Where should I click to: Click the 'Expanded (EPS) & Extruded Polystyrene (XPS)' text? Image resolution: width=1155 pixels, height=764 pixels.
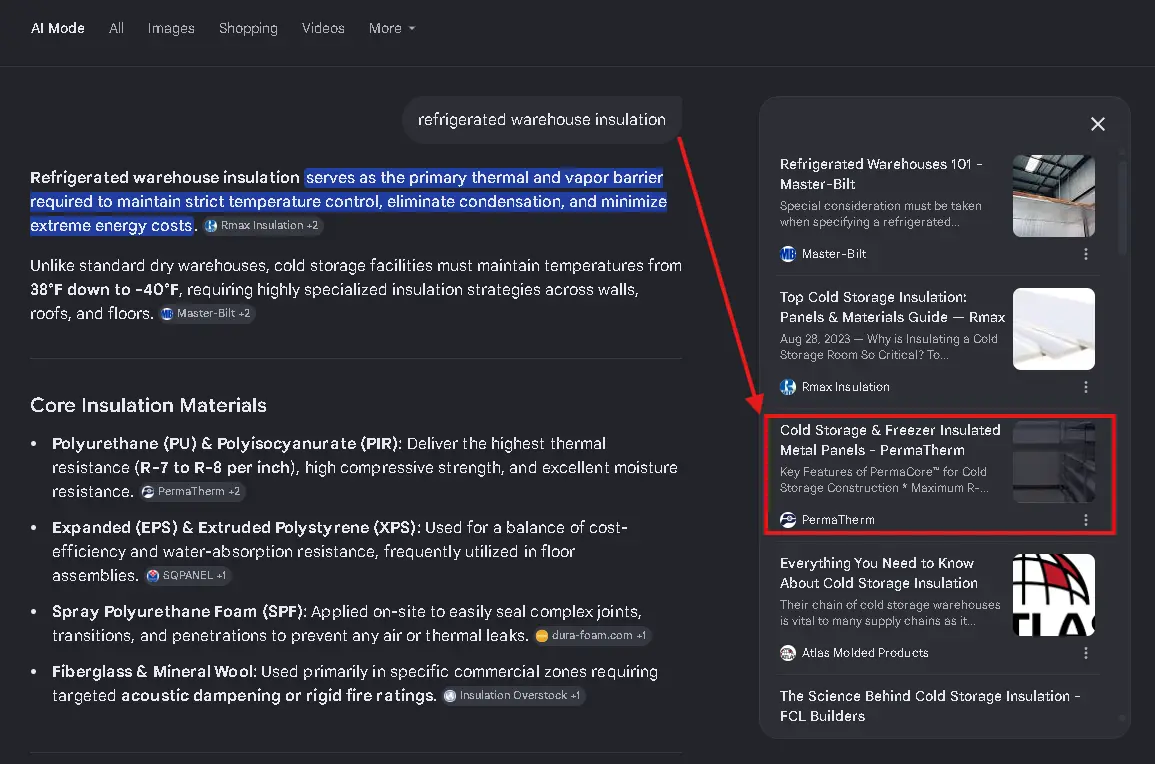(236, 528)
